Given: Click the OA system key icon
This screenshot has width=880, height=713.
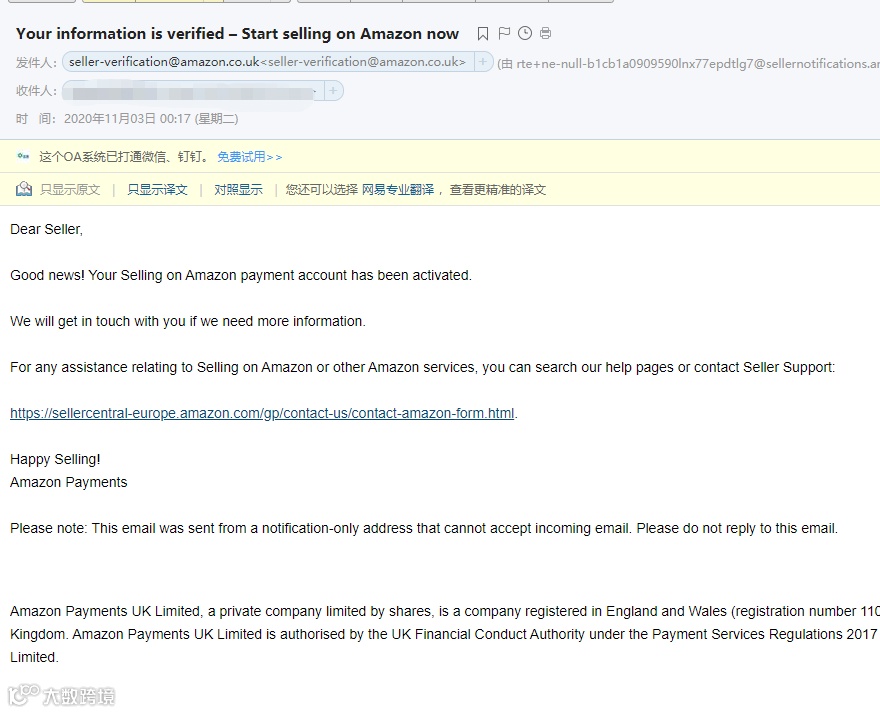Looking at the screenshot, I should point(23,156).
